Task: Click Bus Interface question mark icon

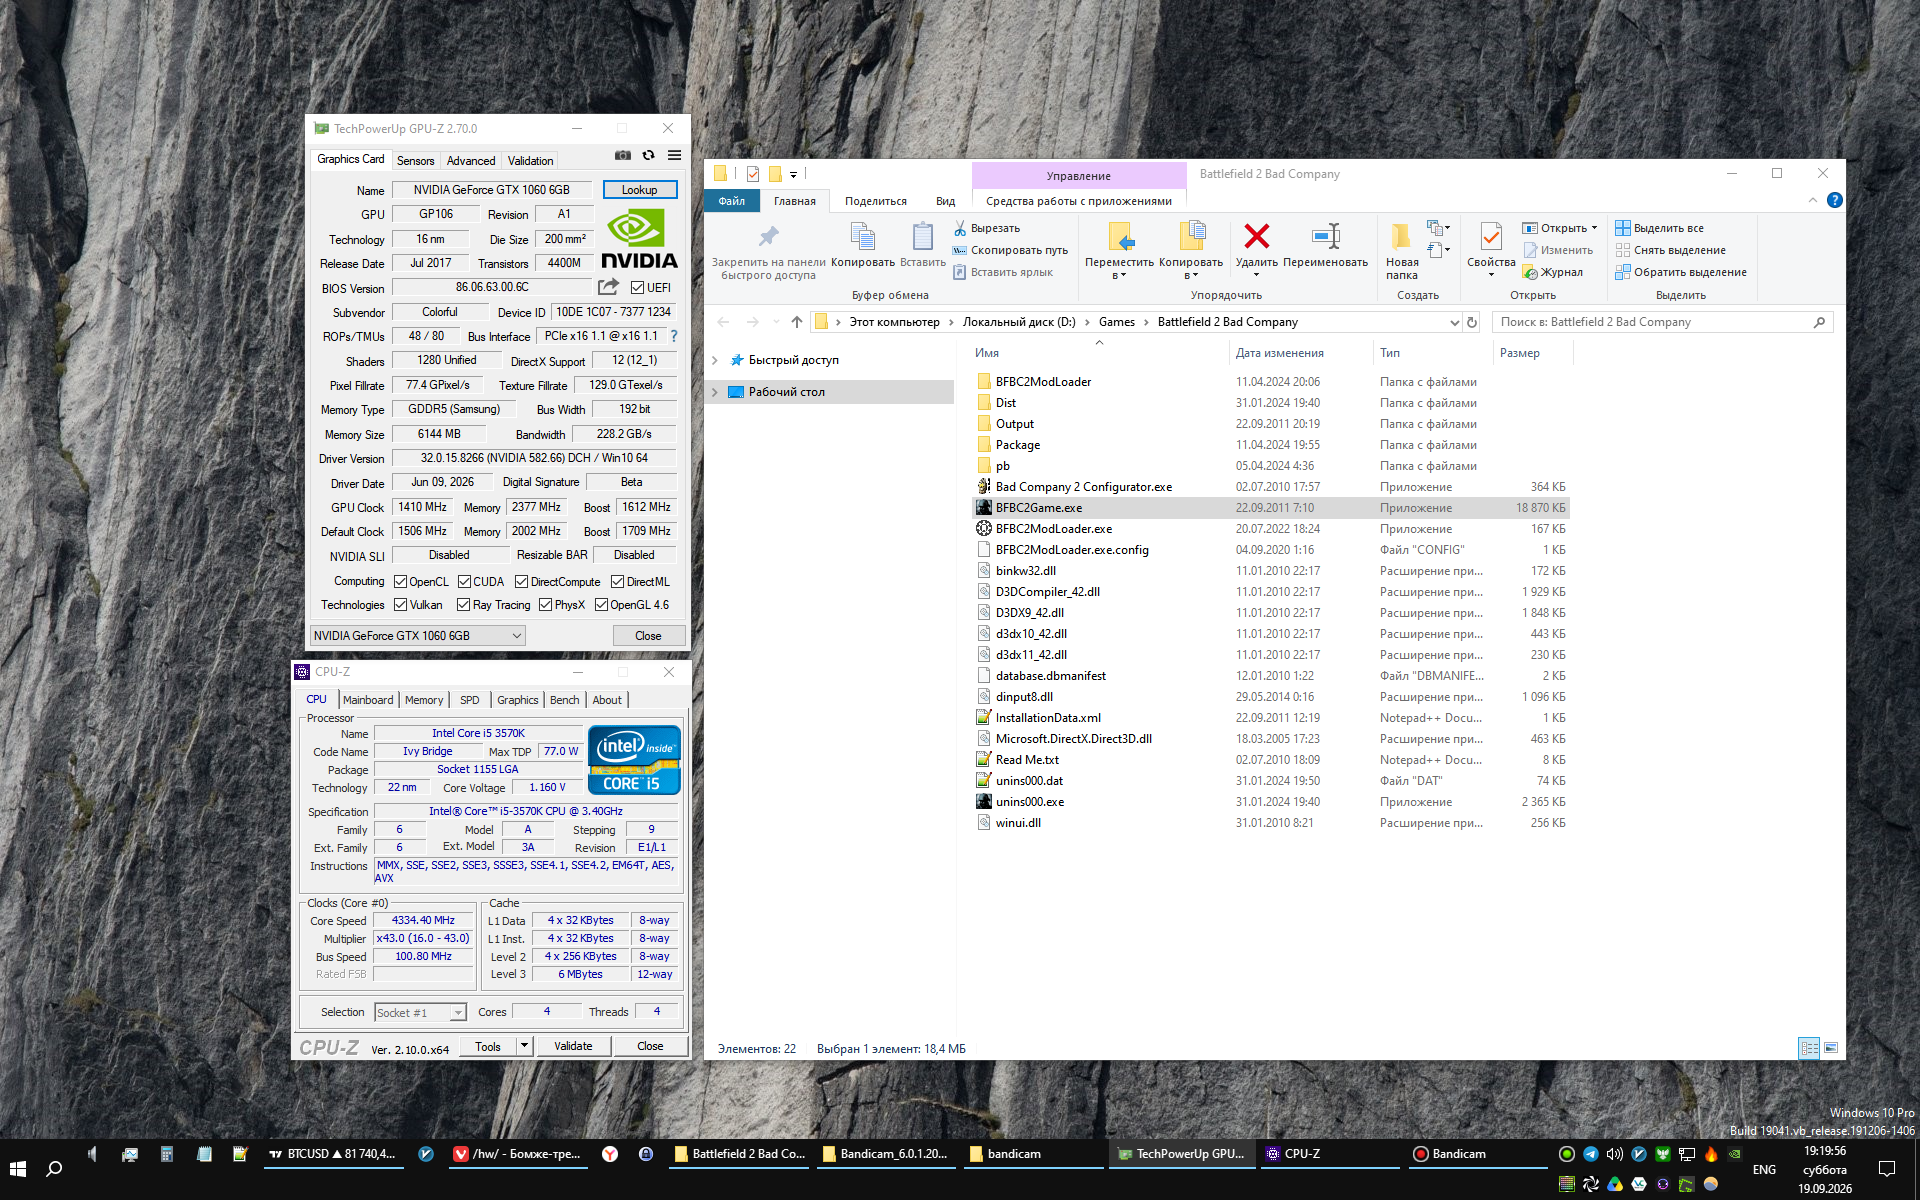Action: click(x=674, y=336)
